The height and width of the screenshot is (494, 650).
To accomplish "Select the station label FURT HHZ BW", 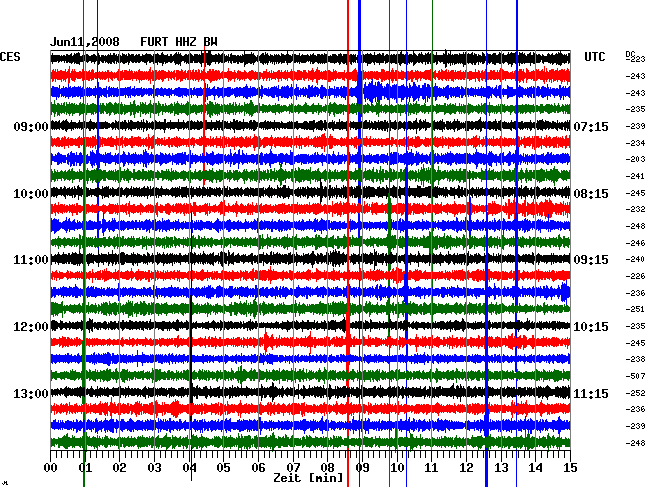I will point(179,42).
